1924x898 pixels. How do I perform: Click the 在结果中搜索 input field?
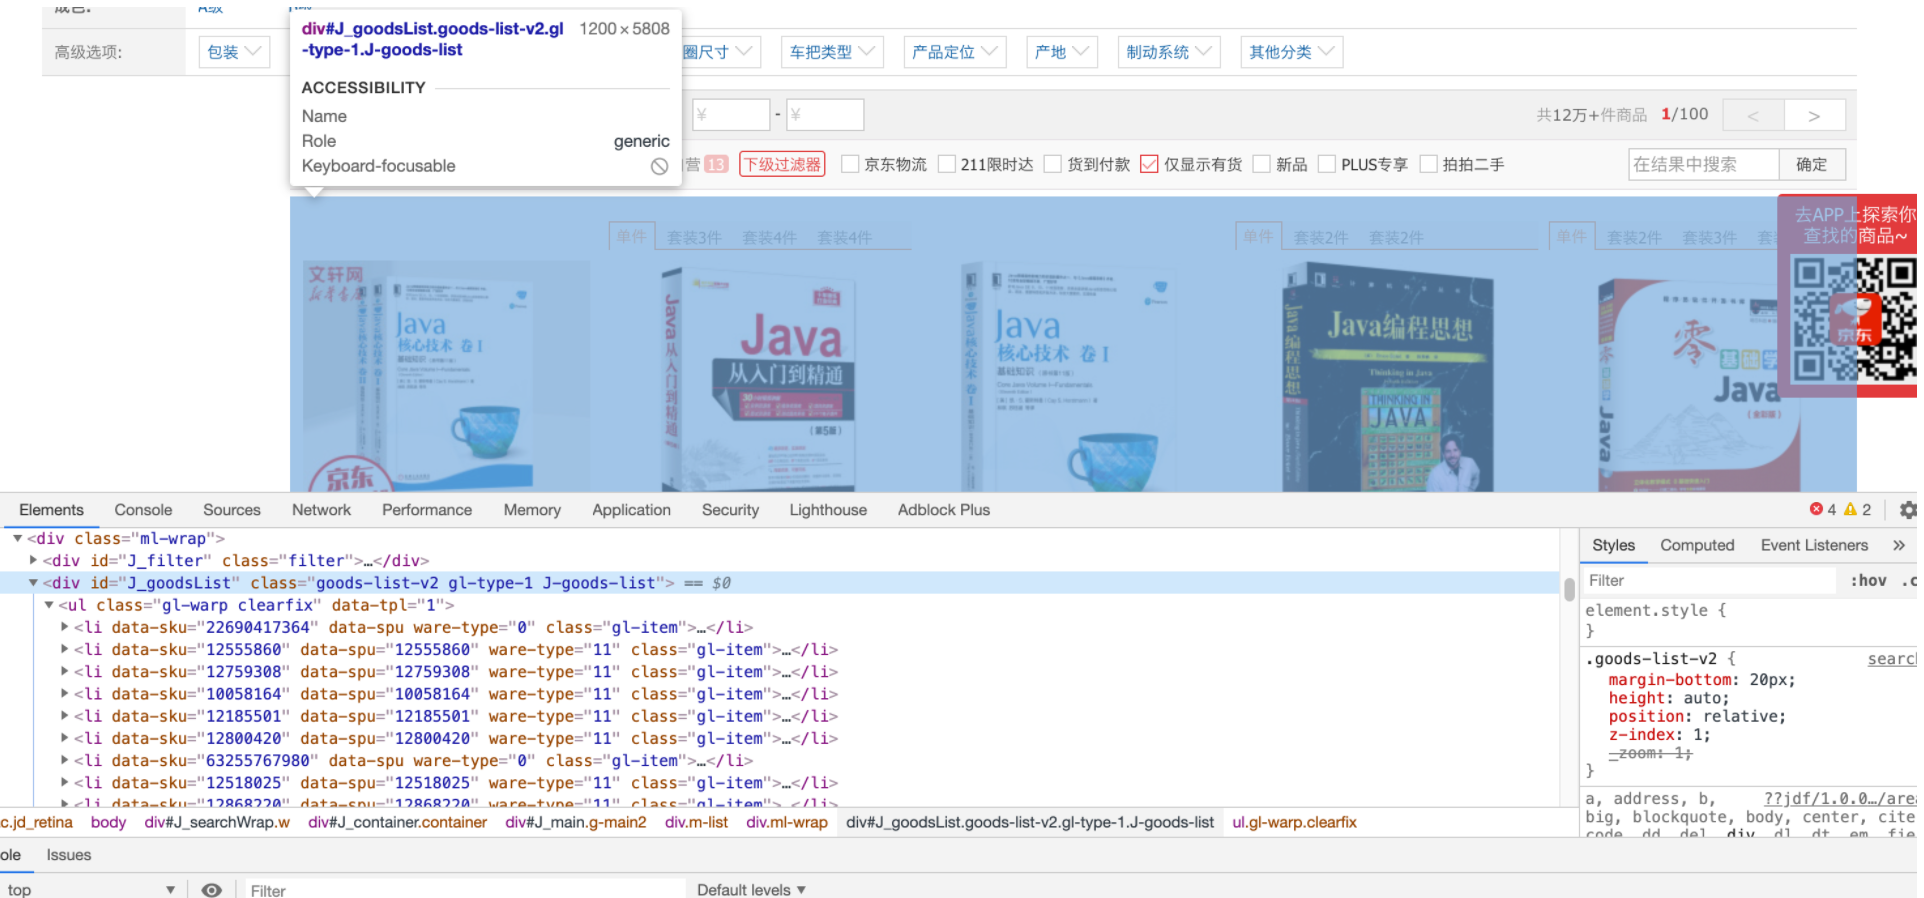click(1703, 164)
